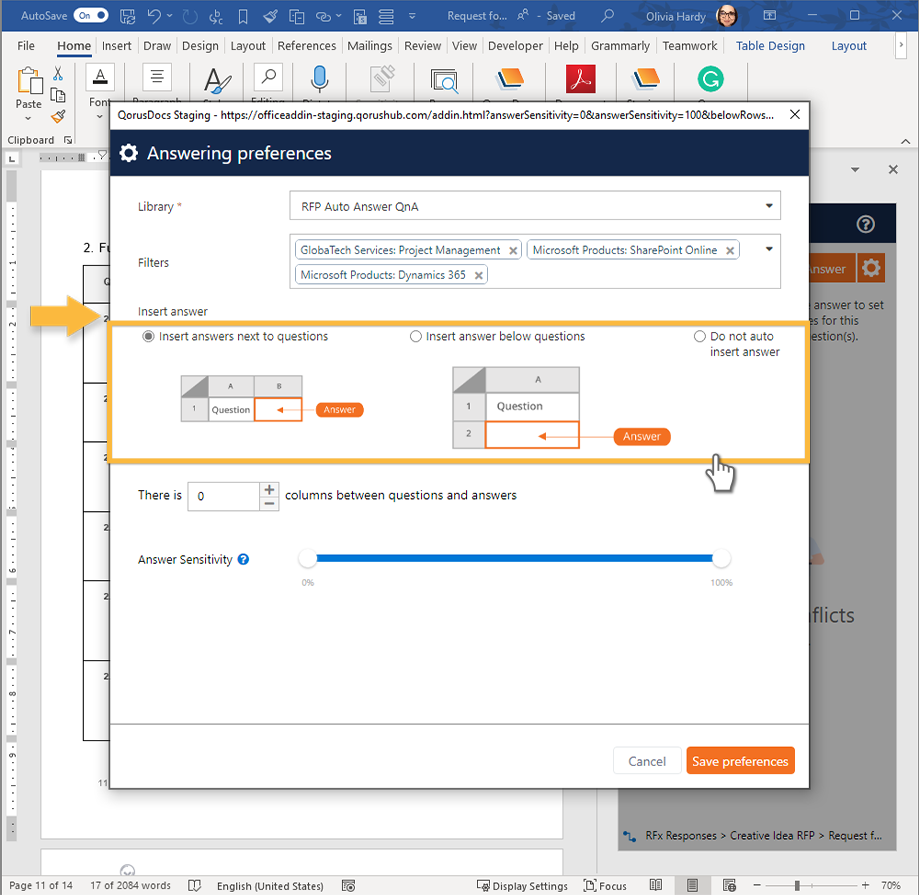
Task: Undo the last action
Action: [x=154, y=16]
